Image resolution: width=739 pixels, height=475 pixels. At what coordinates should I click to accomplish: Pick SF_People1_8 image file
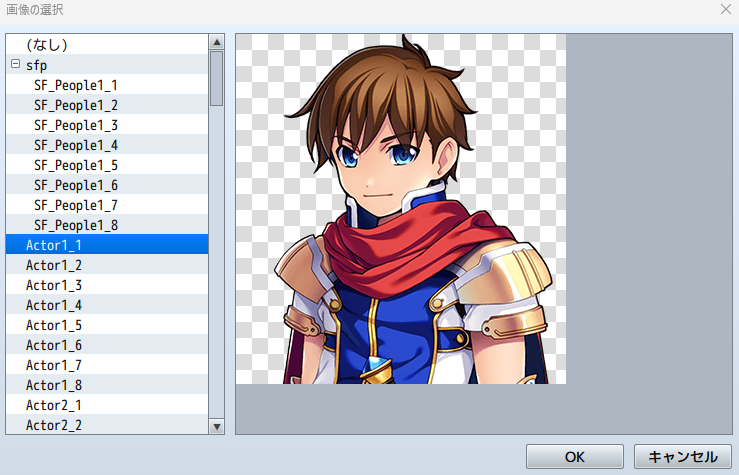click(76, 225)
